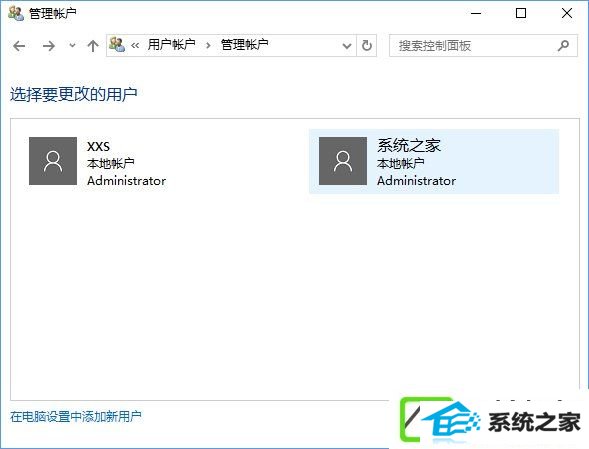Select the 系统之家 account avatar
The width and height of the screenshot is (589, 449).
(343, 161)
